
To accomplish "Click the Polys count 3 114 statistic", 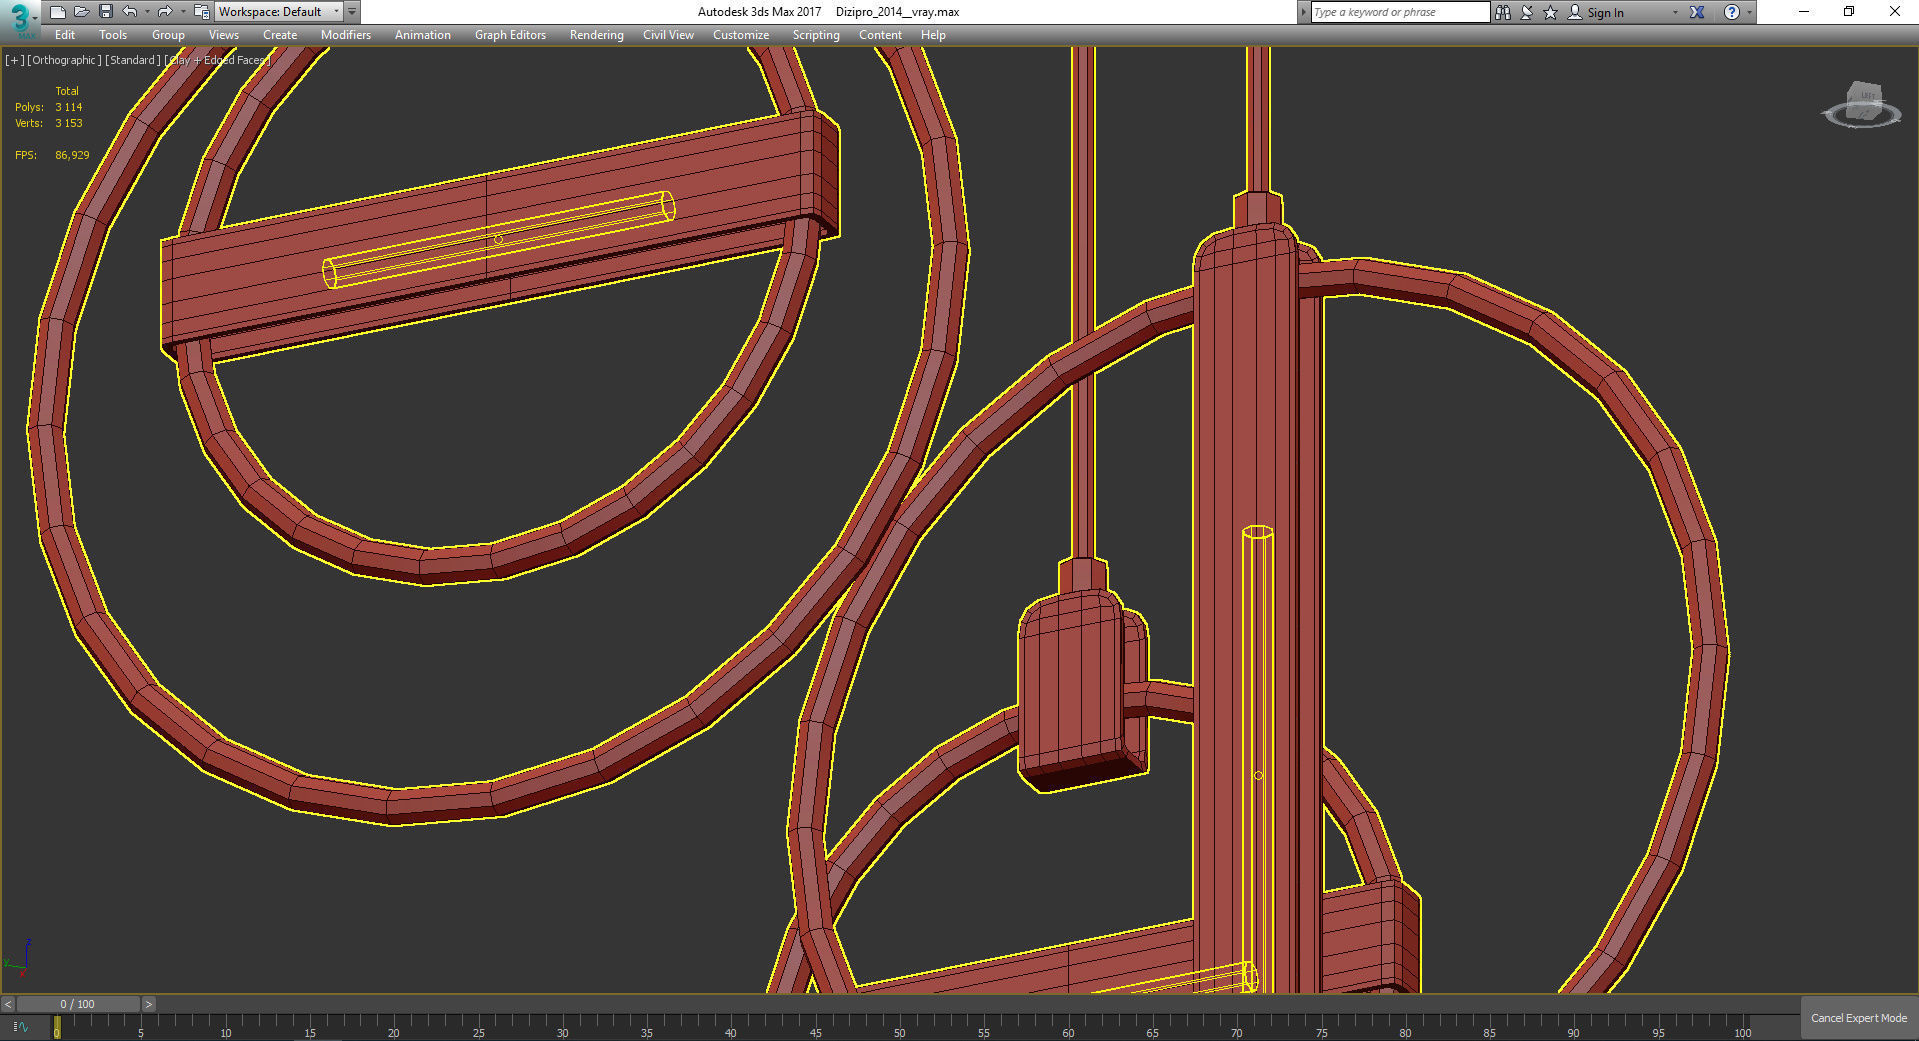I will pos(69,107).
